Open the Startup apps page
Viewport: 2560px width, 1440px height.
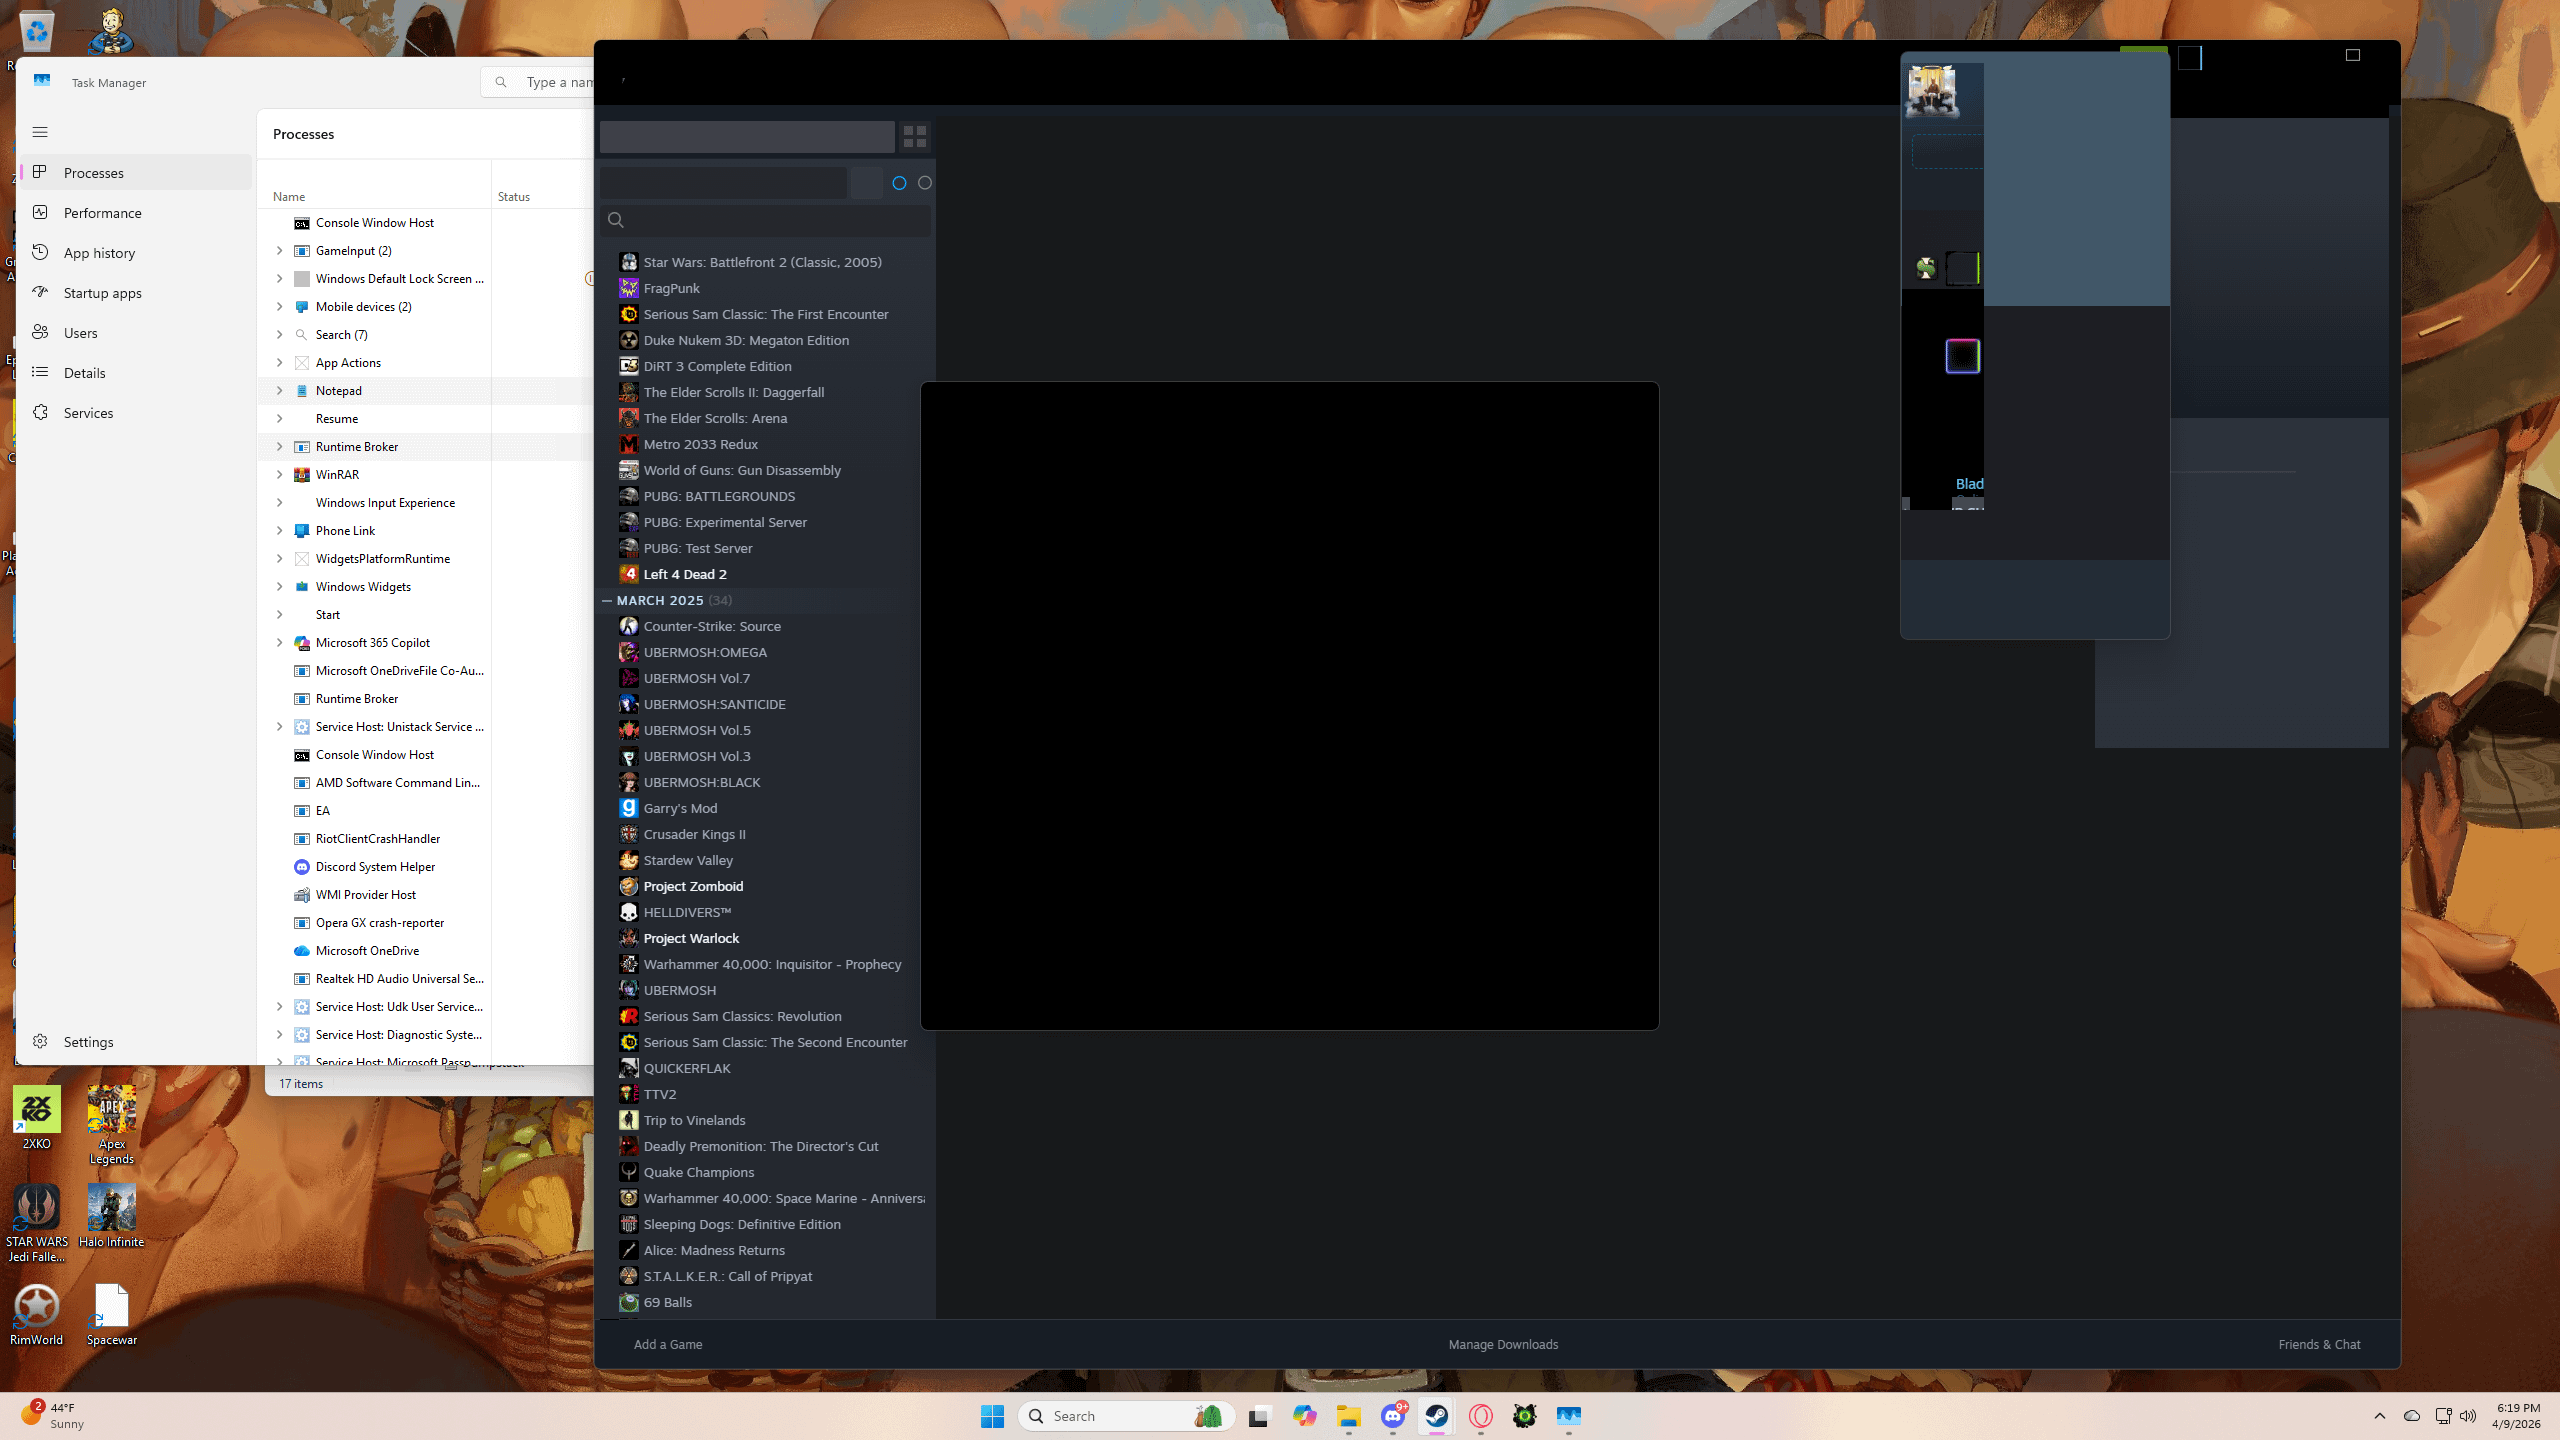[102, 293]
